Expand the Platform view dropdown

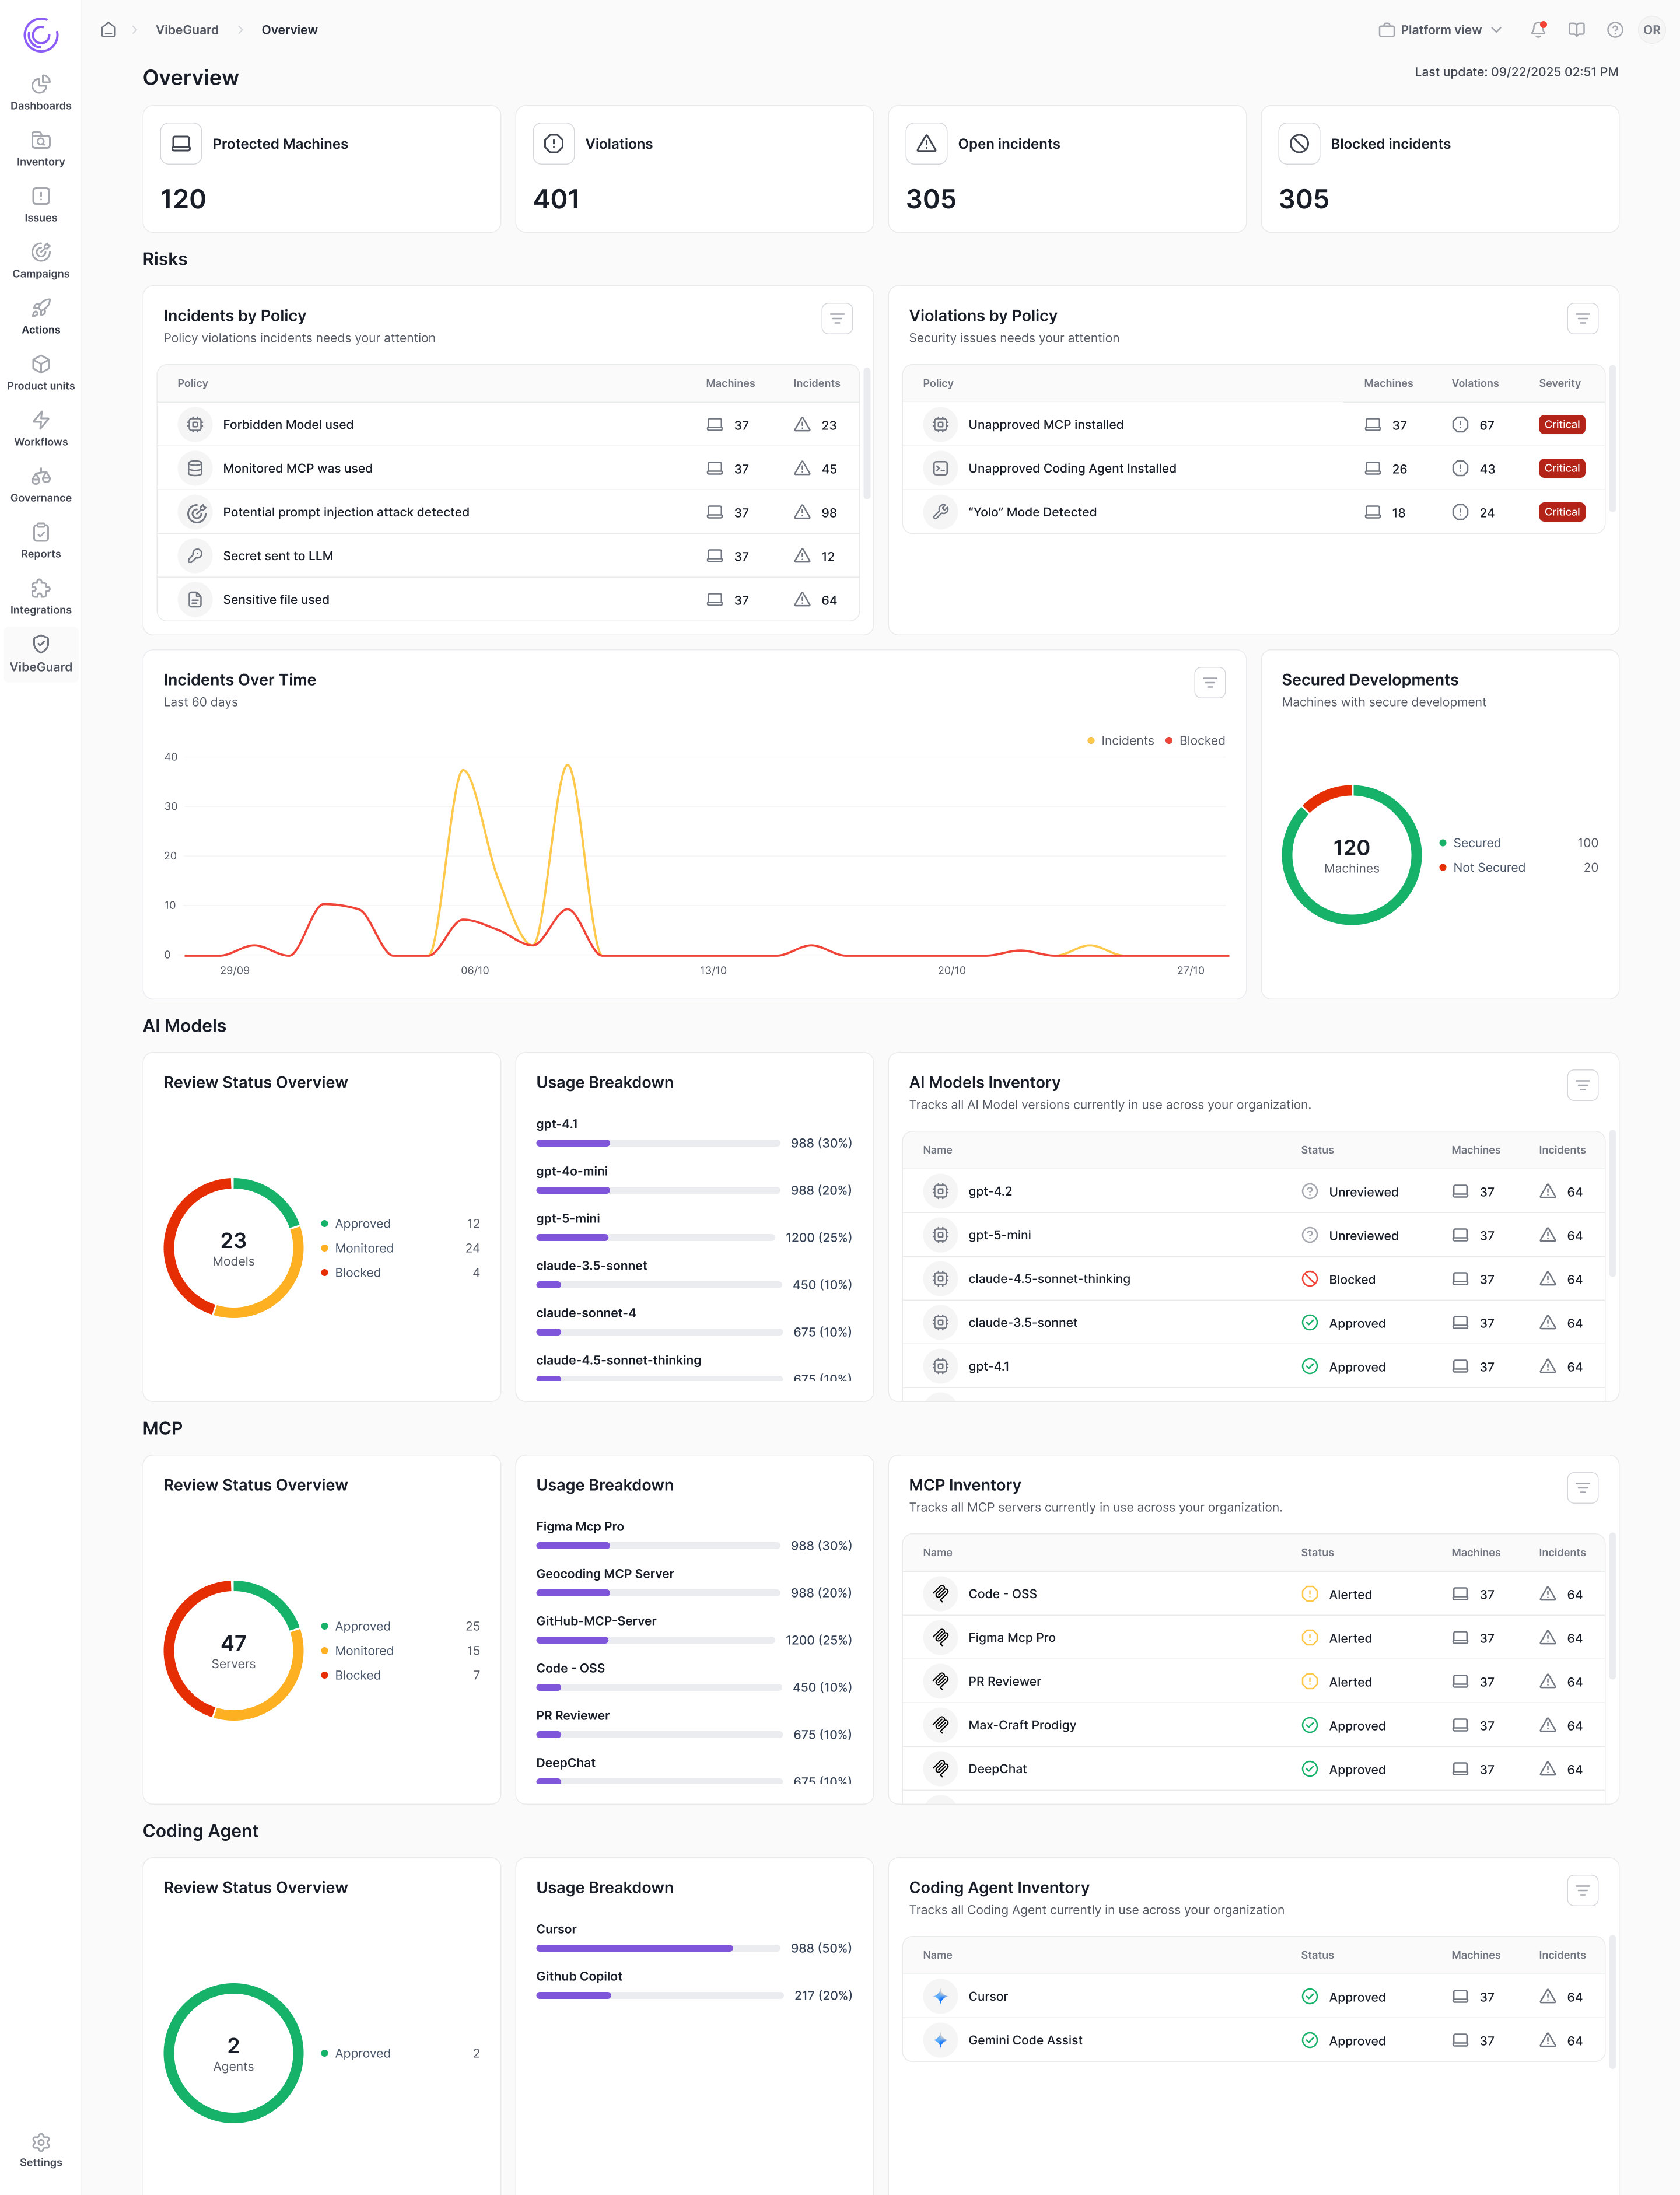coord(1440,30)
